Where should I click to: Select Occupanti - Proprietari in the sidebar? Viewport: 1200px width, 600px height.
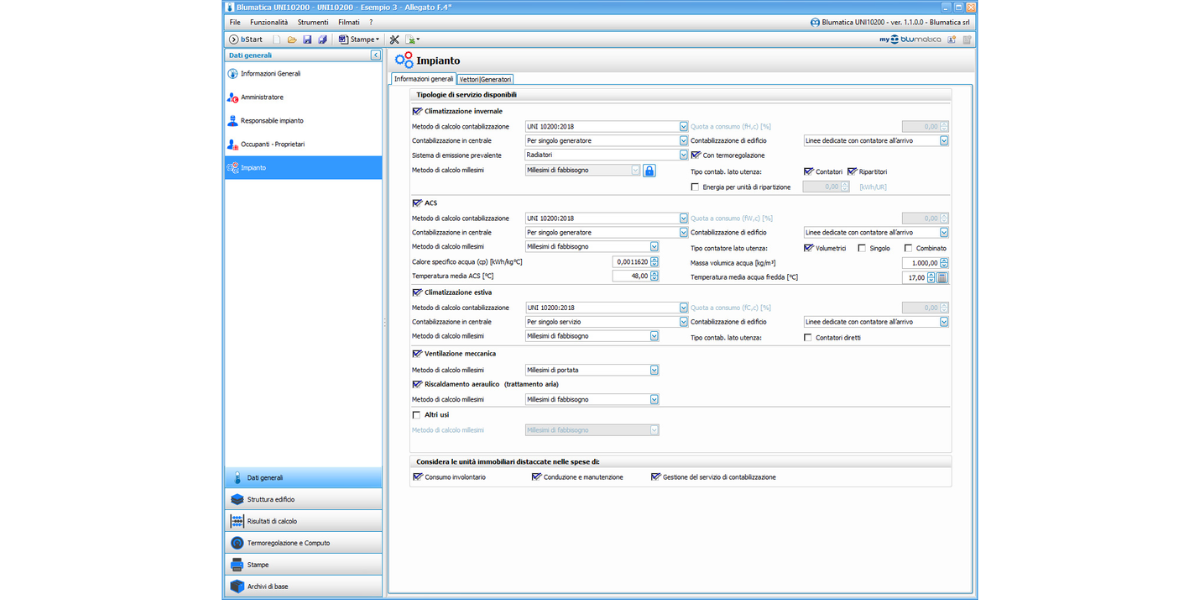tap(272, 144)
